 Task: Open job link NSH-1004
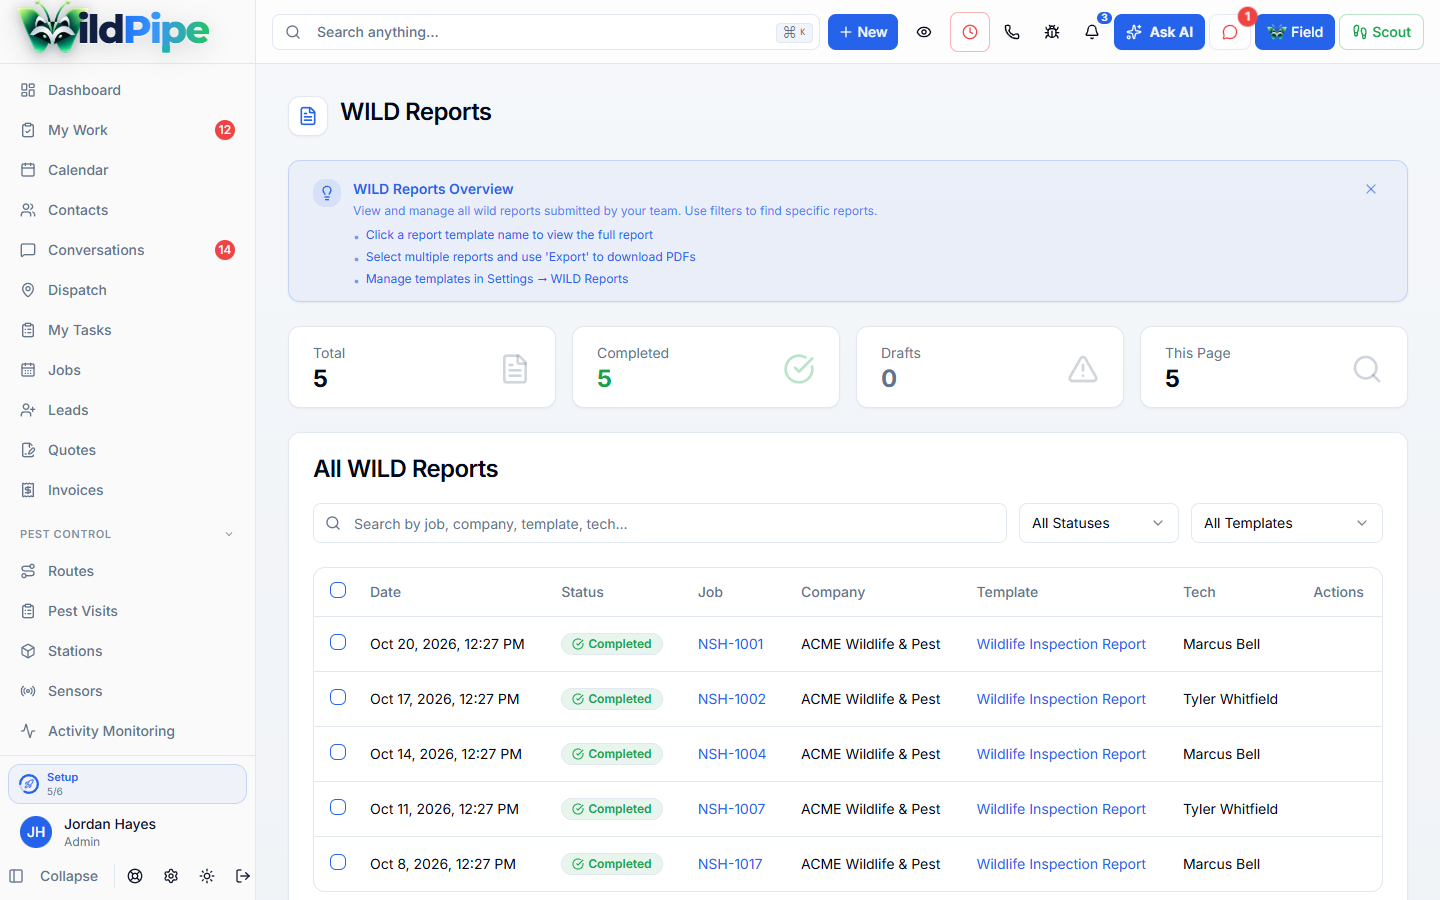pyautogui.click(x=732, y=754)
